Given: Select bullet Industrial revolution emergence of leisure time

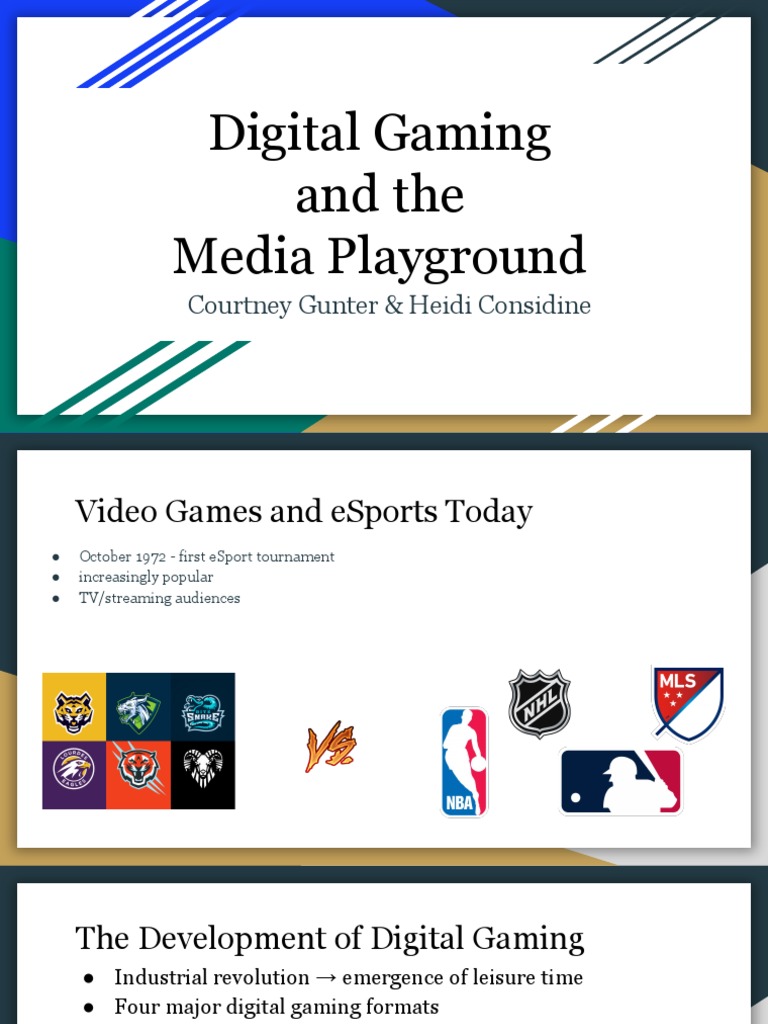Looking at the screenshot, I should point(349,978).
